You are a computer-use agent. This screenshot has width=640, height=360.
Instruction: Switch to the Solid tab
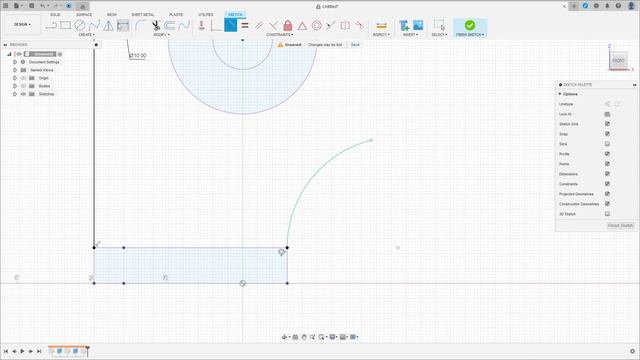55,15
